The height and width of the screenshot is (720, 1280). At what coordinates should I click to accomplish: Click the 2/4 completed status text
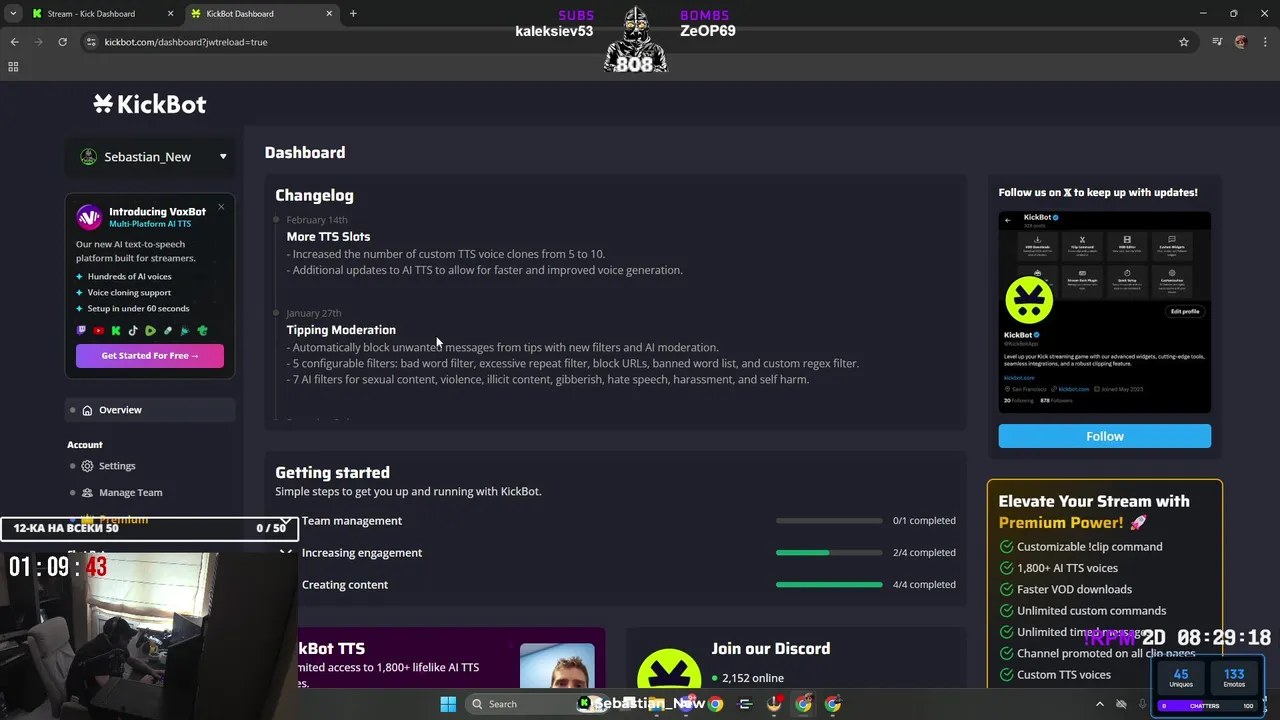pyautogui.click(x=924, y=553)
